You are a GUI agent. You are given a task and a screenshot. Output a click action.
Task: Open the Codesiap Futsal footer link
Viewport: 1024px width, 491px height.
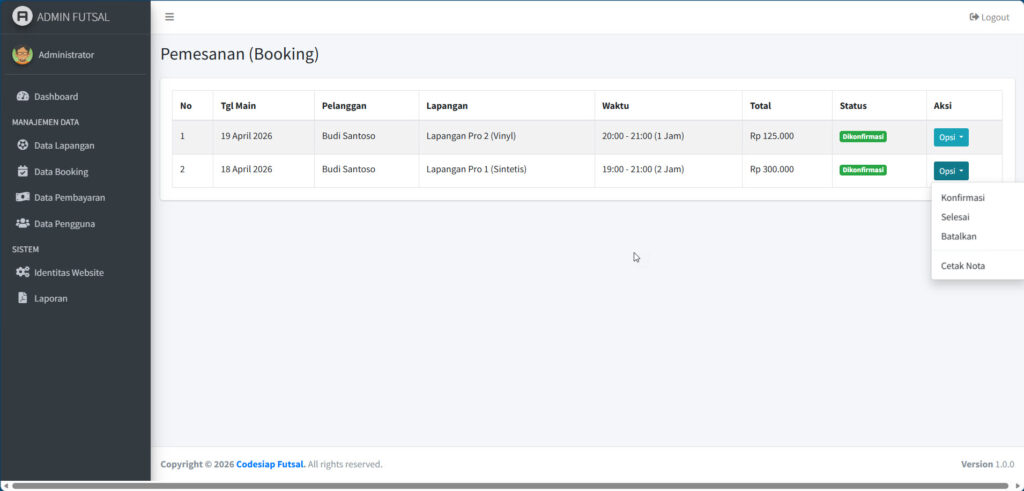pyautogui.click(x=270, y=464)
